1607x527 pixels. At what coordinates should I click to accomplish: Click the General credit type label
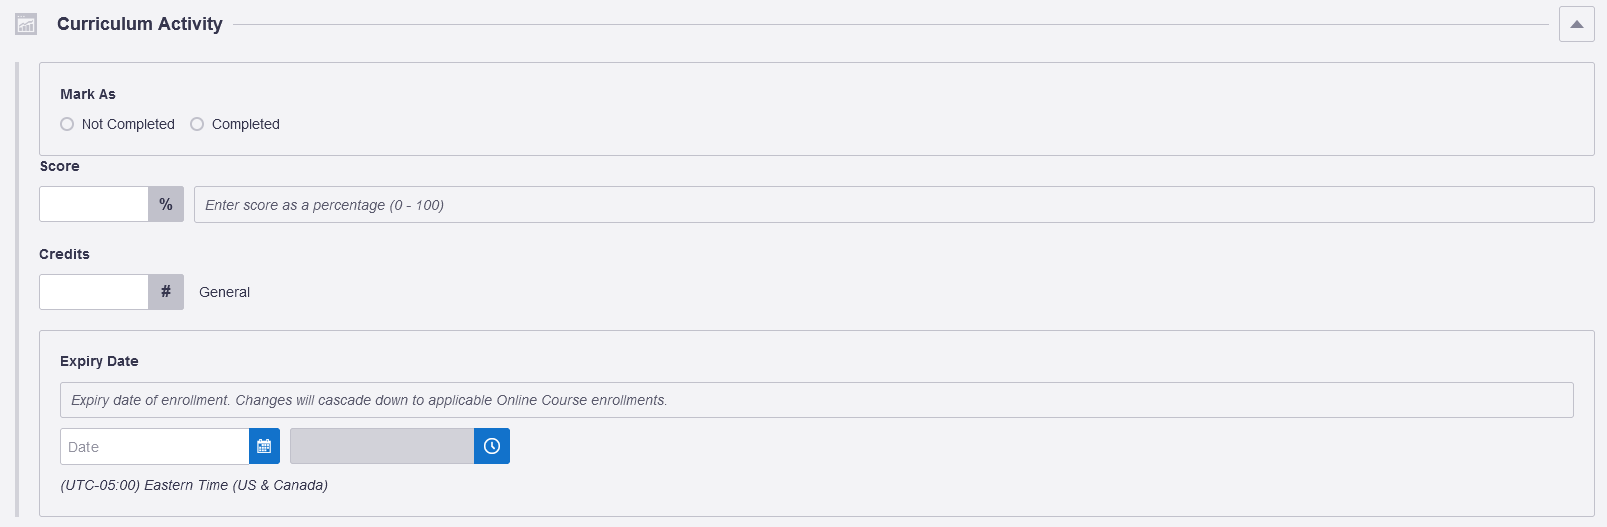pos(224,292)
